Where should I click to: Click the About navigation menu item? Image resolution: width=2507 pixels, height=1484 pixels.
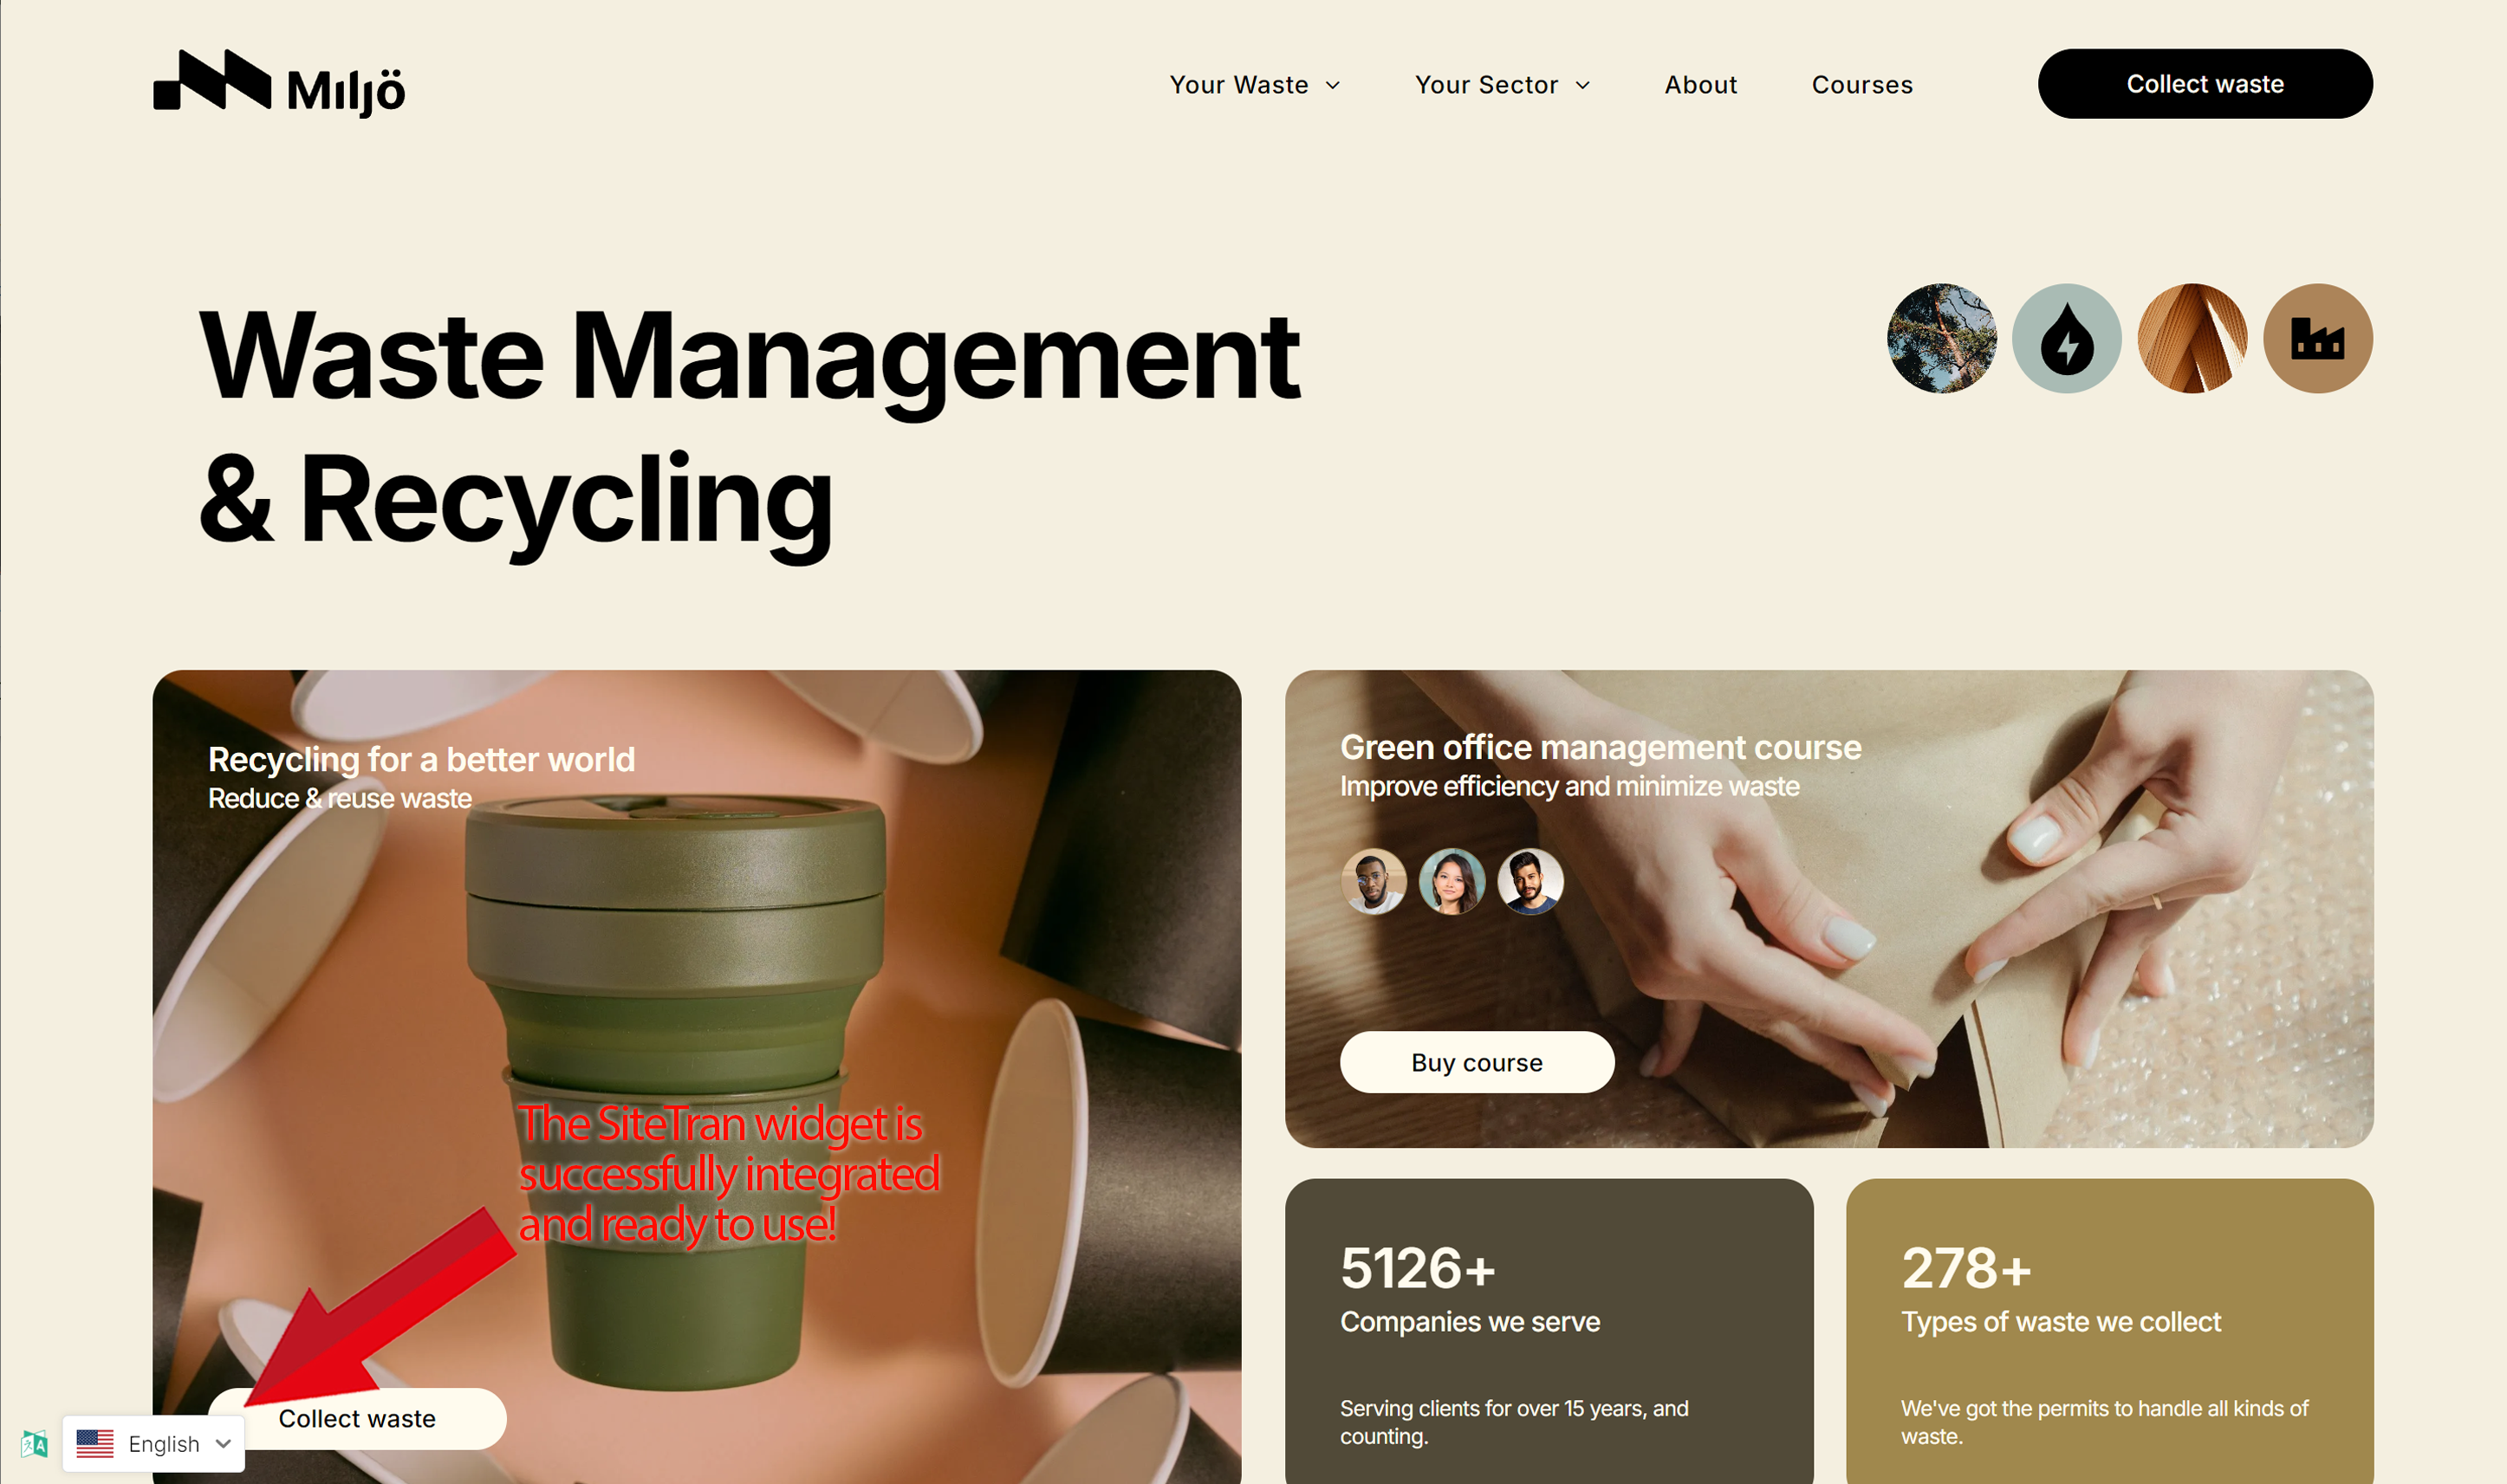1696,83
